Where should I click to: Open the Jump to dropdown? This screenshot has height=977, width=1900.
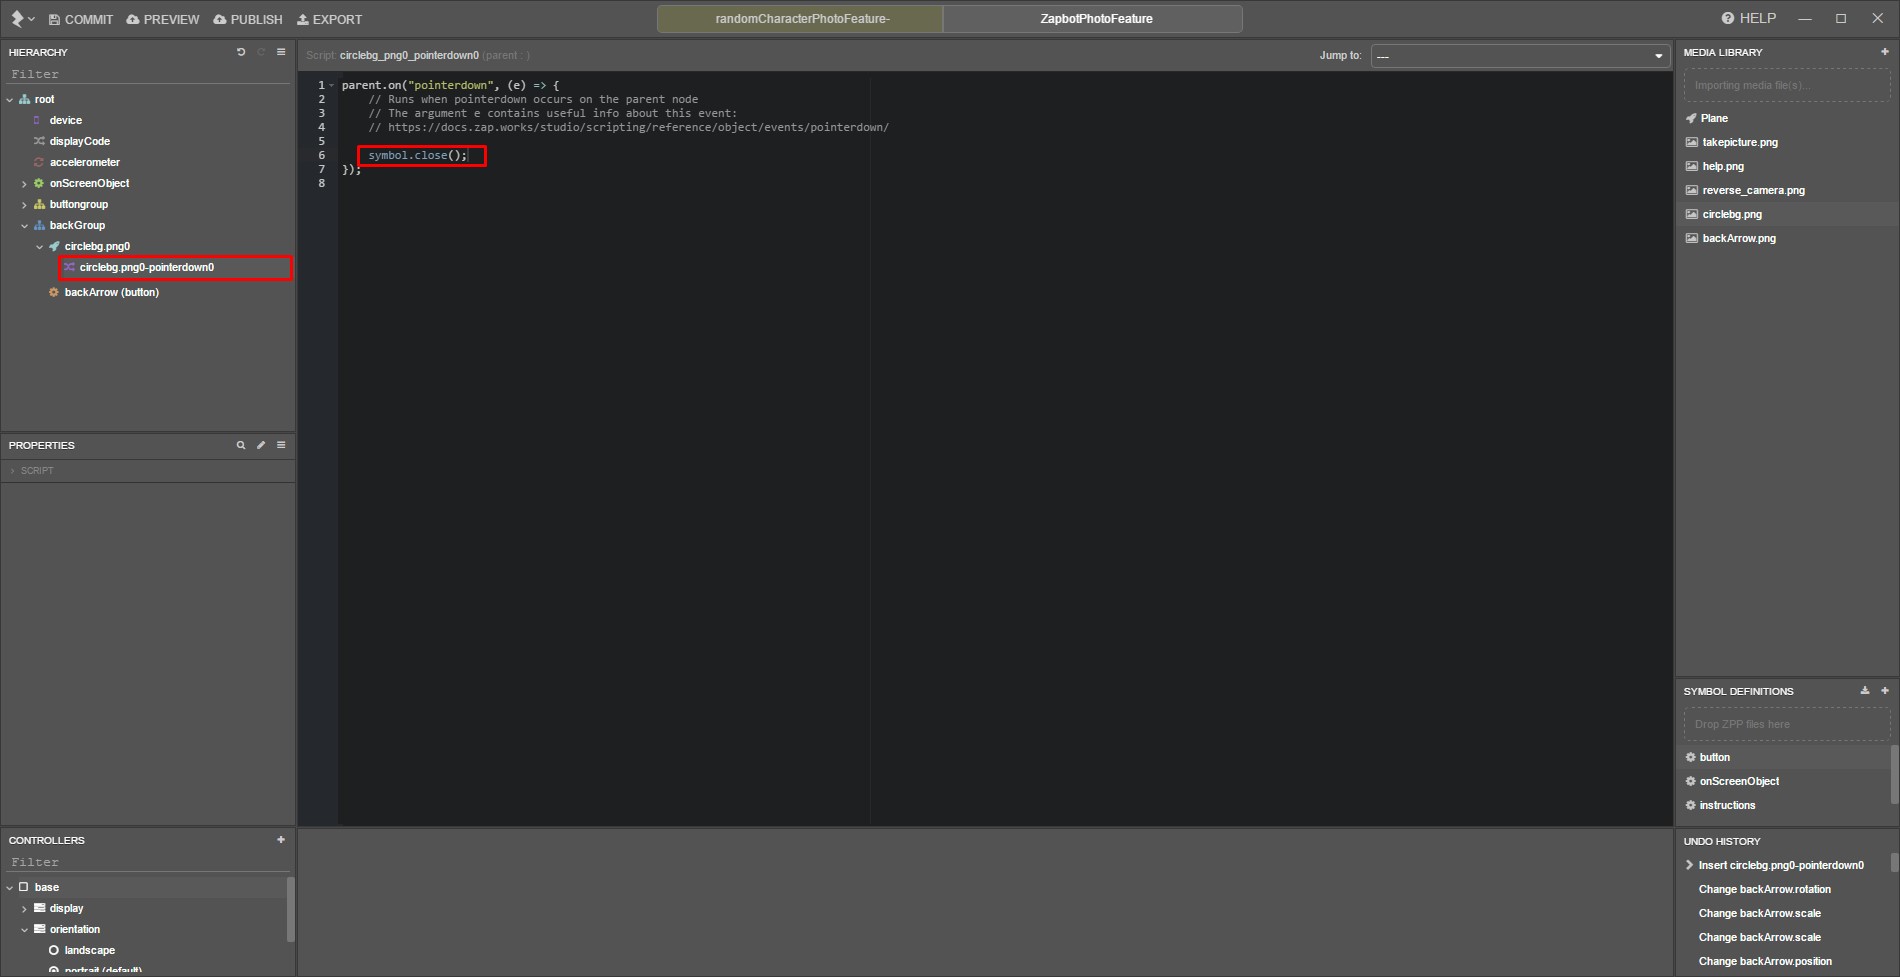click(1520, 56)
